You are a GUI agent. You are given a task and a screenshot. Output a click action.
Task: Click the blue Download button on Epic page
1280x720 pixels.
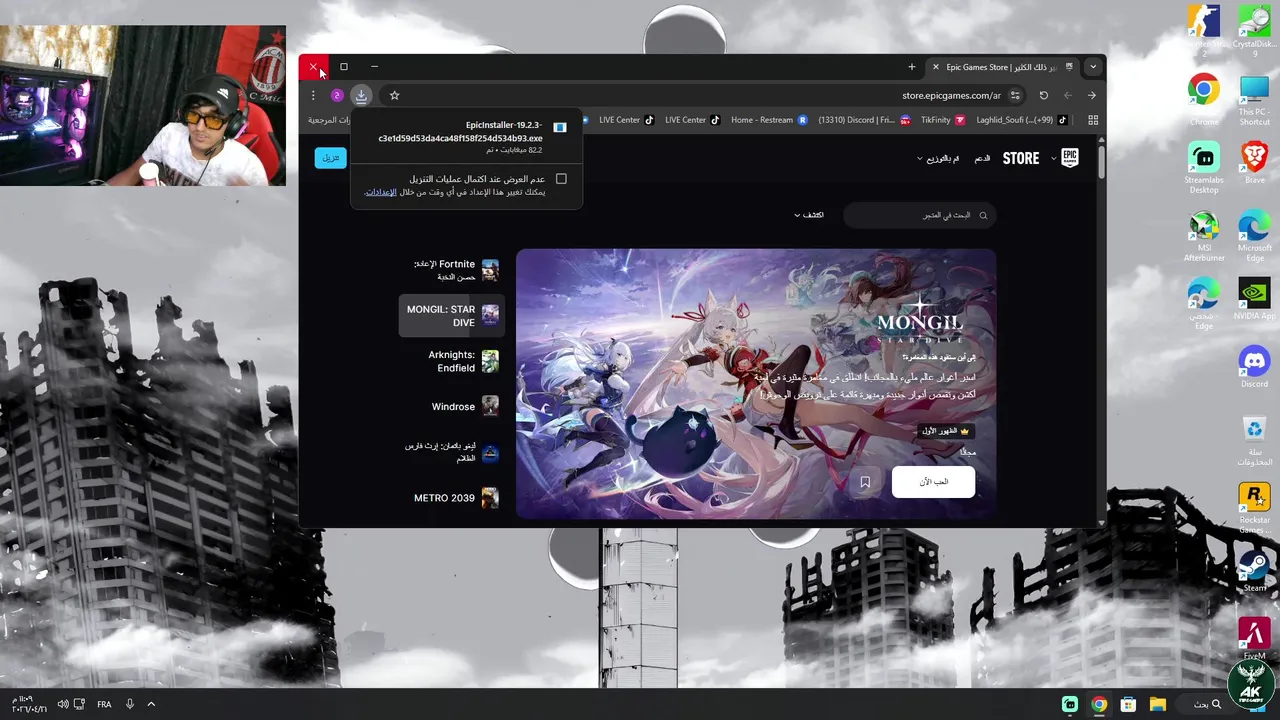pyautogui.click(x=330, y=158)
